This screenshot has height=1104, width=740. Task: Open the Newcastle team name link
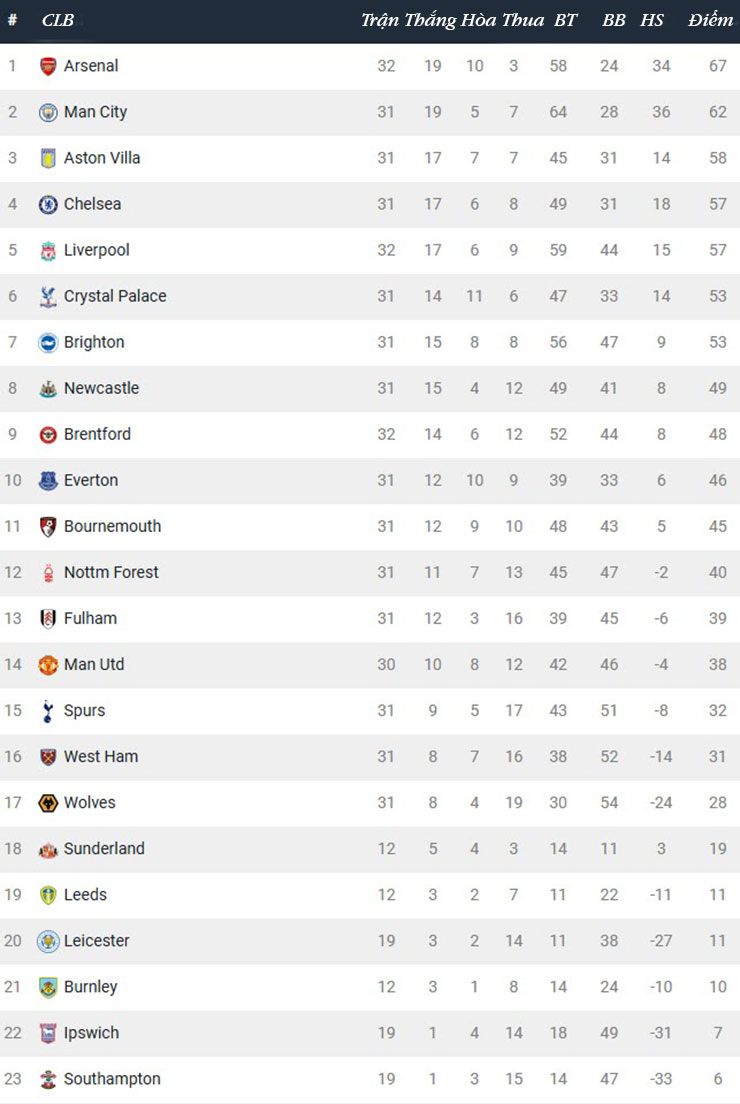101,388
